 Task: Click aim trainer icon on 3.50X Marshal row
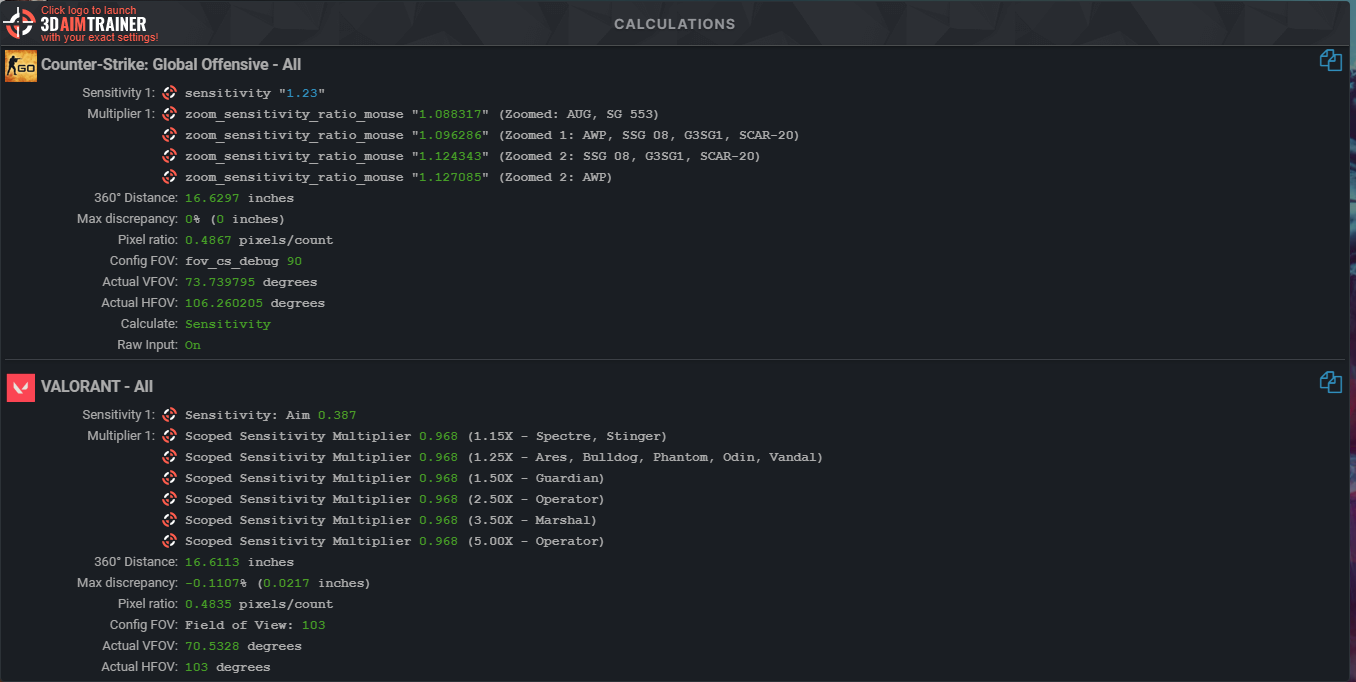170,520
